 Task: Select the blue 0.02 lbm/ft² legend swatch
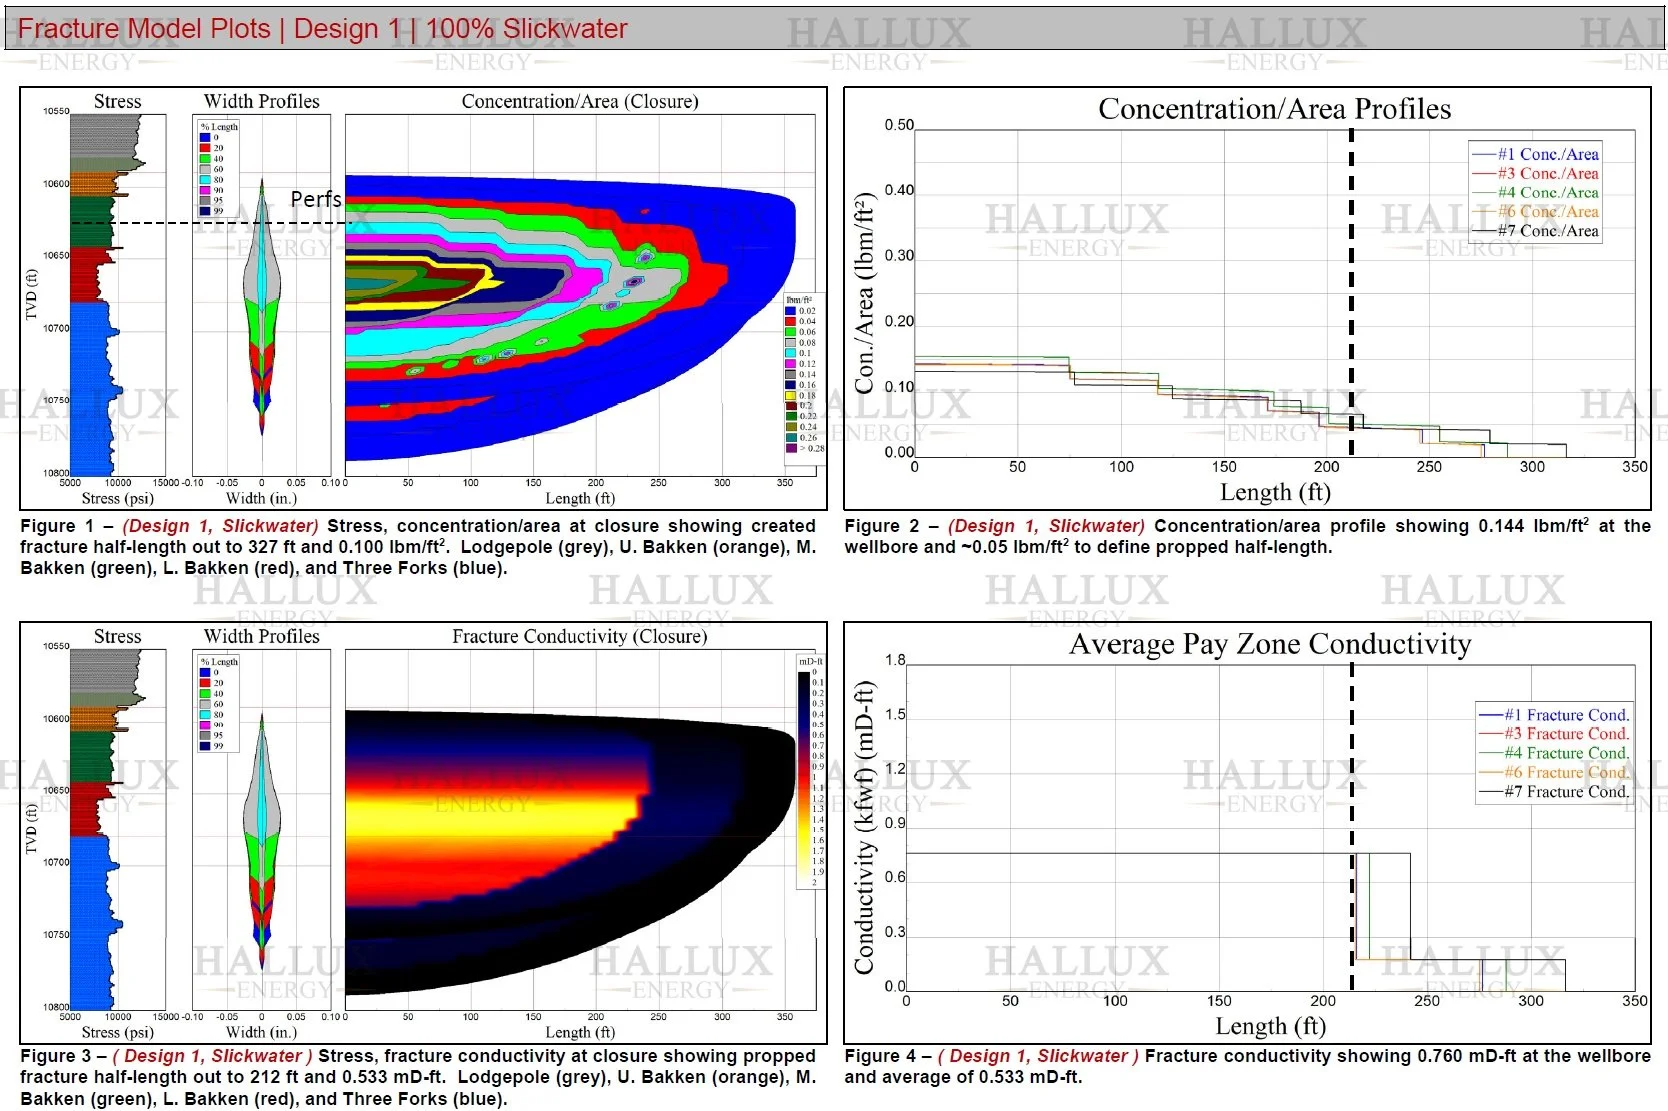pos(791,311)
